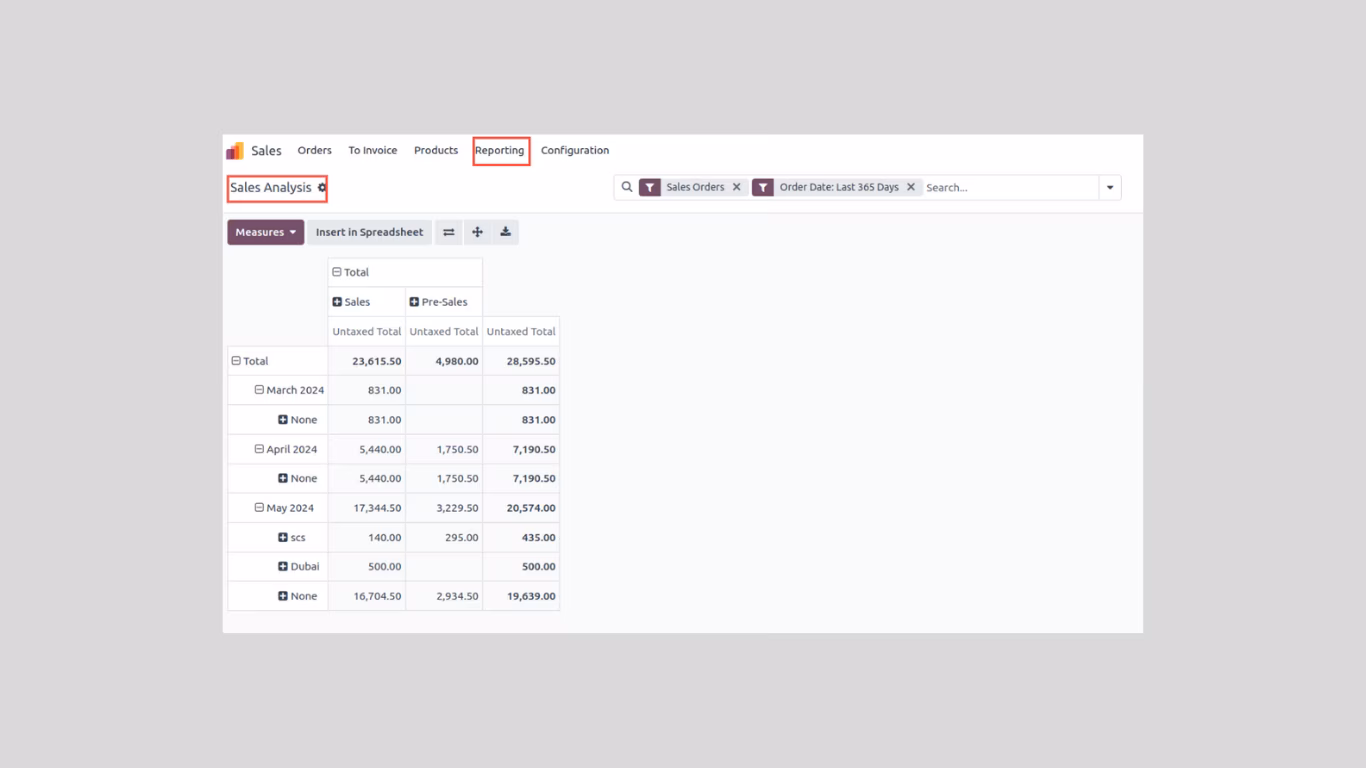Collapse the March 2024 row

click(x=259, y=390)
